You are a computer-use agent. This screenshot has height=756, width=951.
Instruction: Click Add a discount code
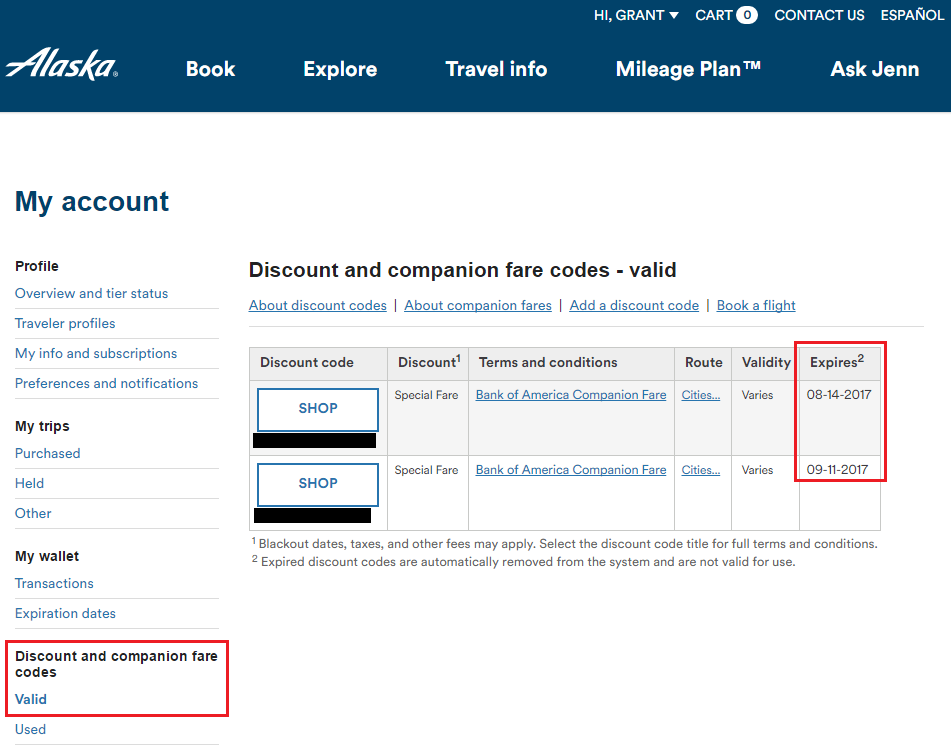[x=634, y=305]
